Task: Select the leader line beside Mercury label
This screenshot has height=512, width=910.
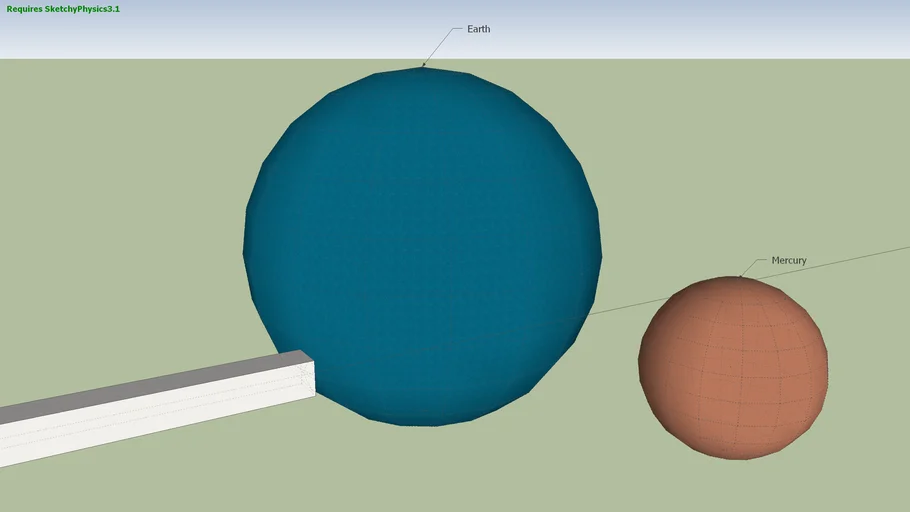Action: (753, 266)
